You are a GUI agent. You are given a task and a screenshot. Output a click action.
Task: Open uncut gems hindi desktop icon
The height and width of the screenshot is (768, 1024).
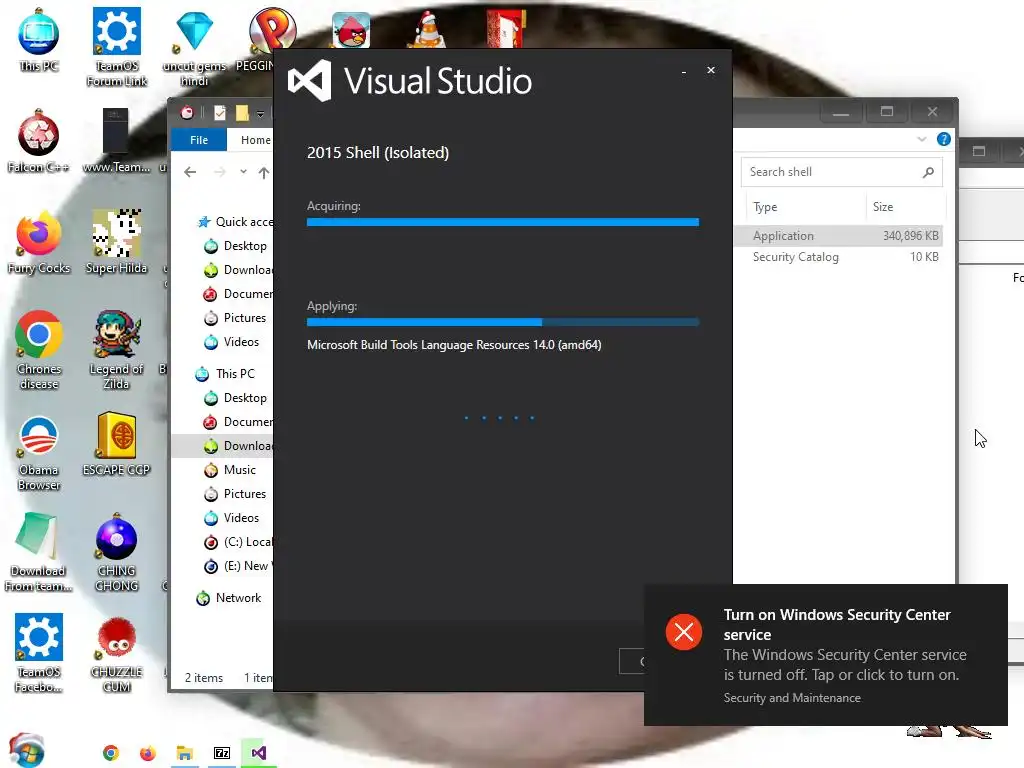coord(194,48)
